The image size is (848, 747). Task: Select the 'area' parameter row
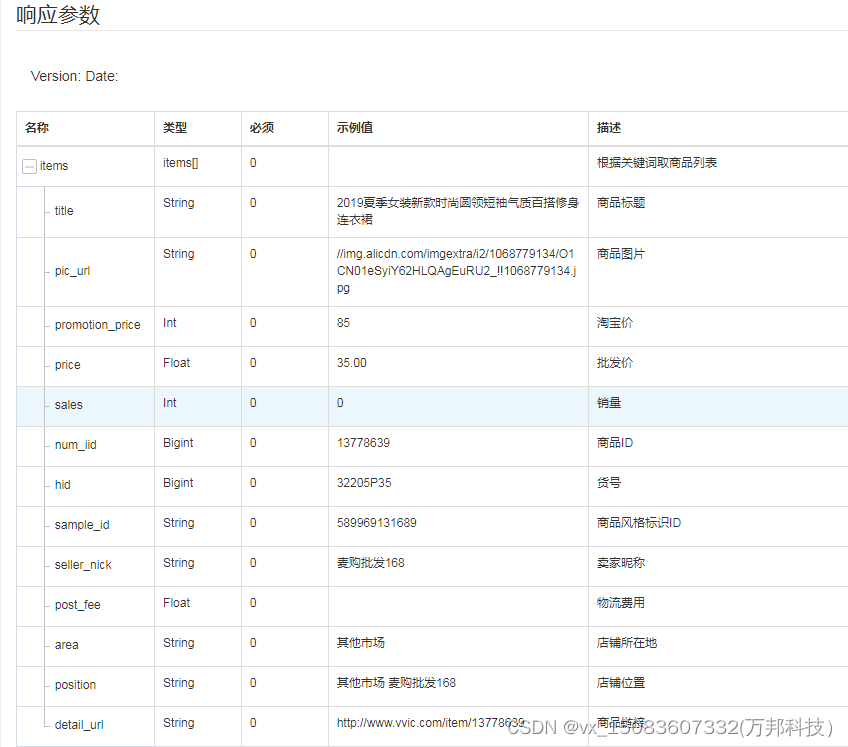[432, 647]
